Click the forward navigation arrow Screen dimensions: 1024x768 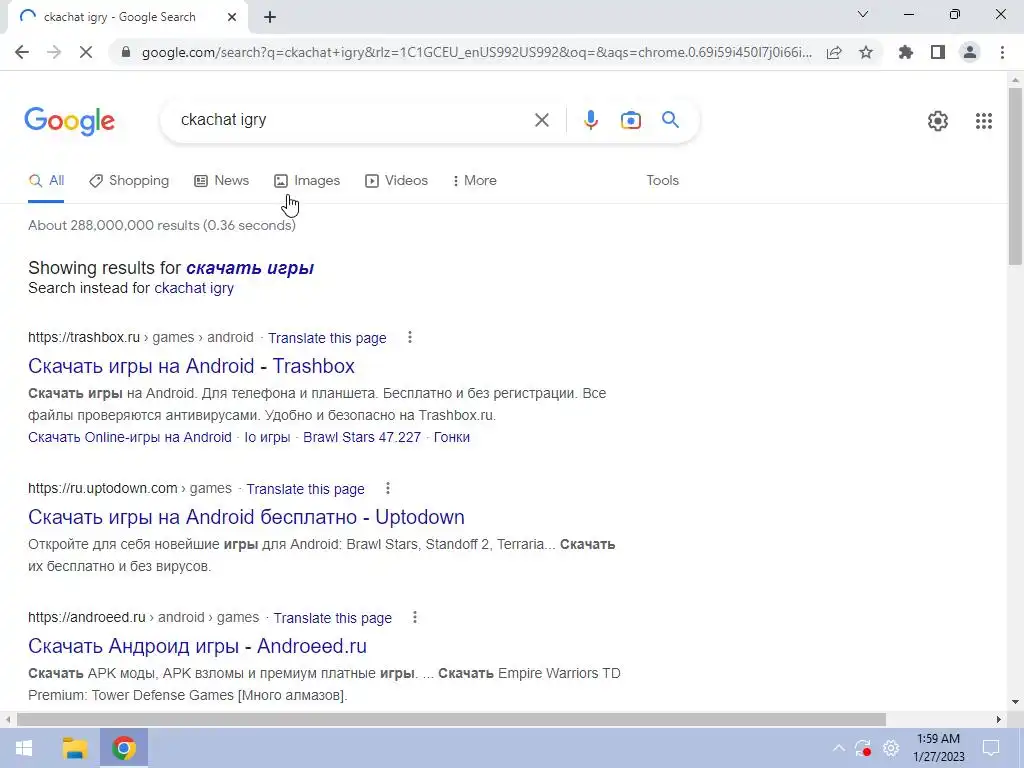pos(54,52)
